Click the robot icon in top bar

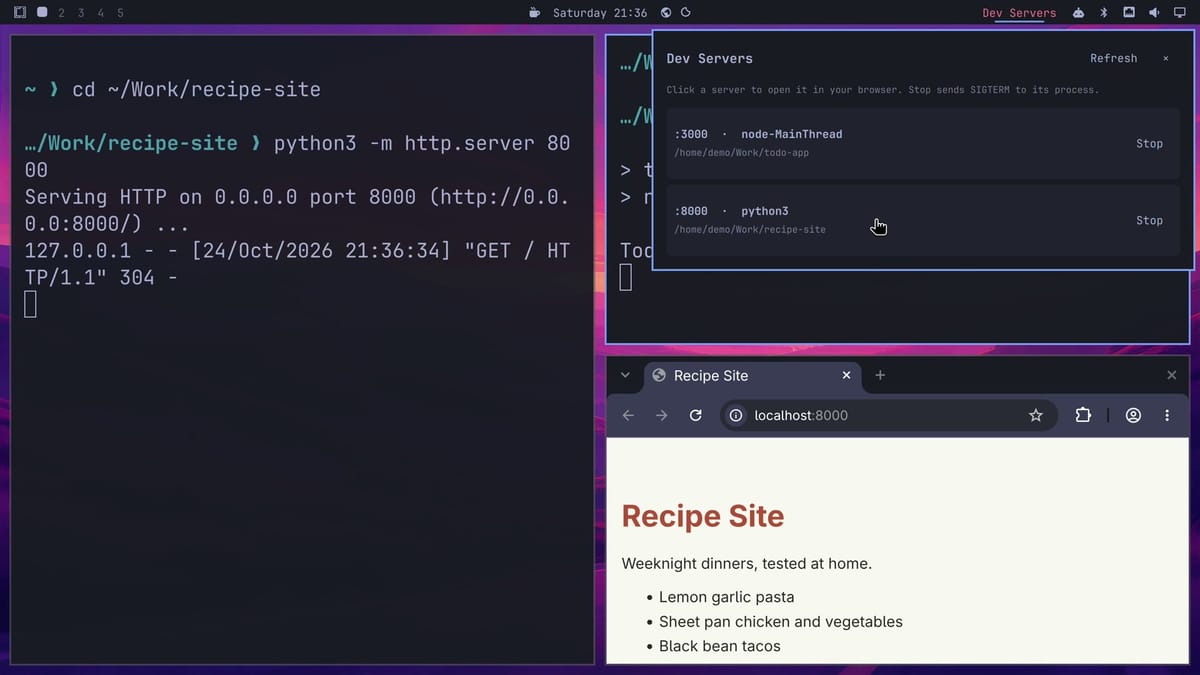1079,13
